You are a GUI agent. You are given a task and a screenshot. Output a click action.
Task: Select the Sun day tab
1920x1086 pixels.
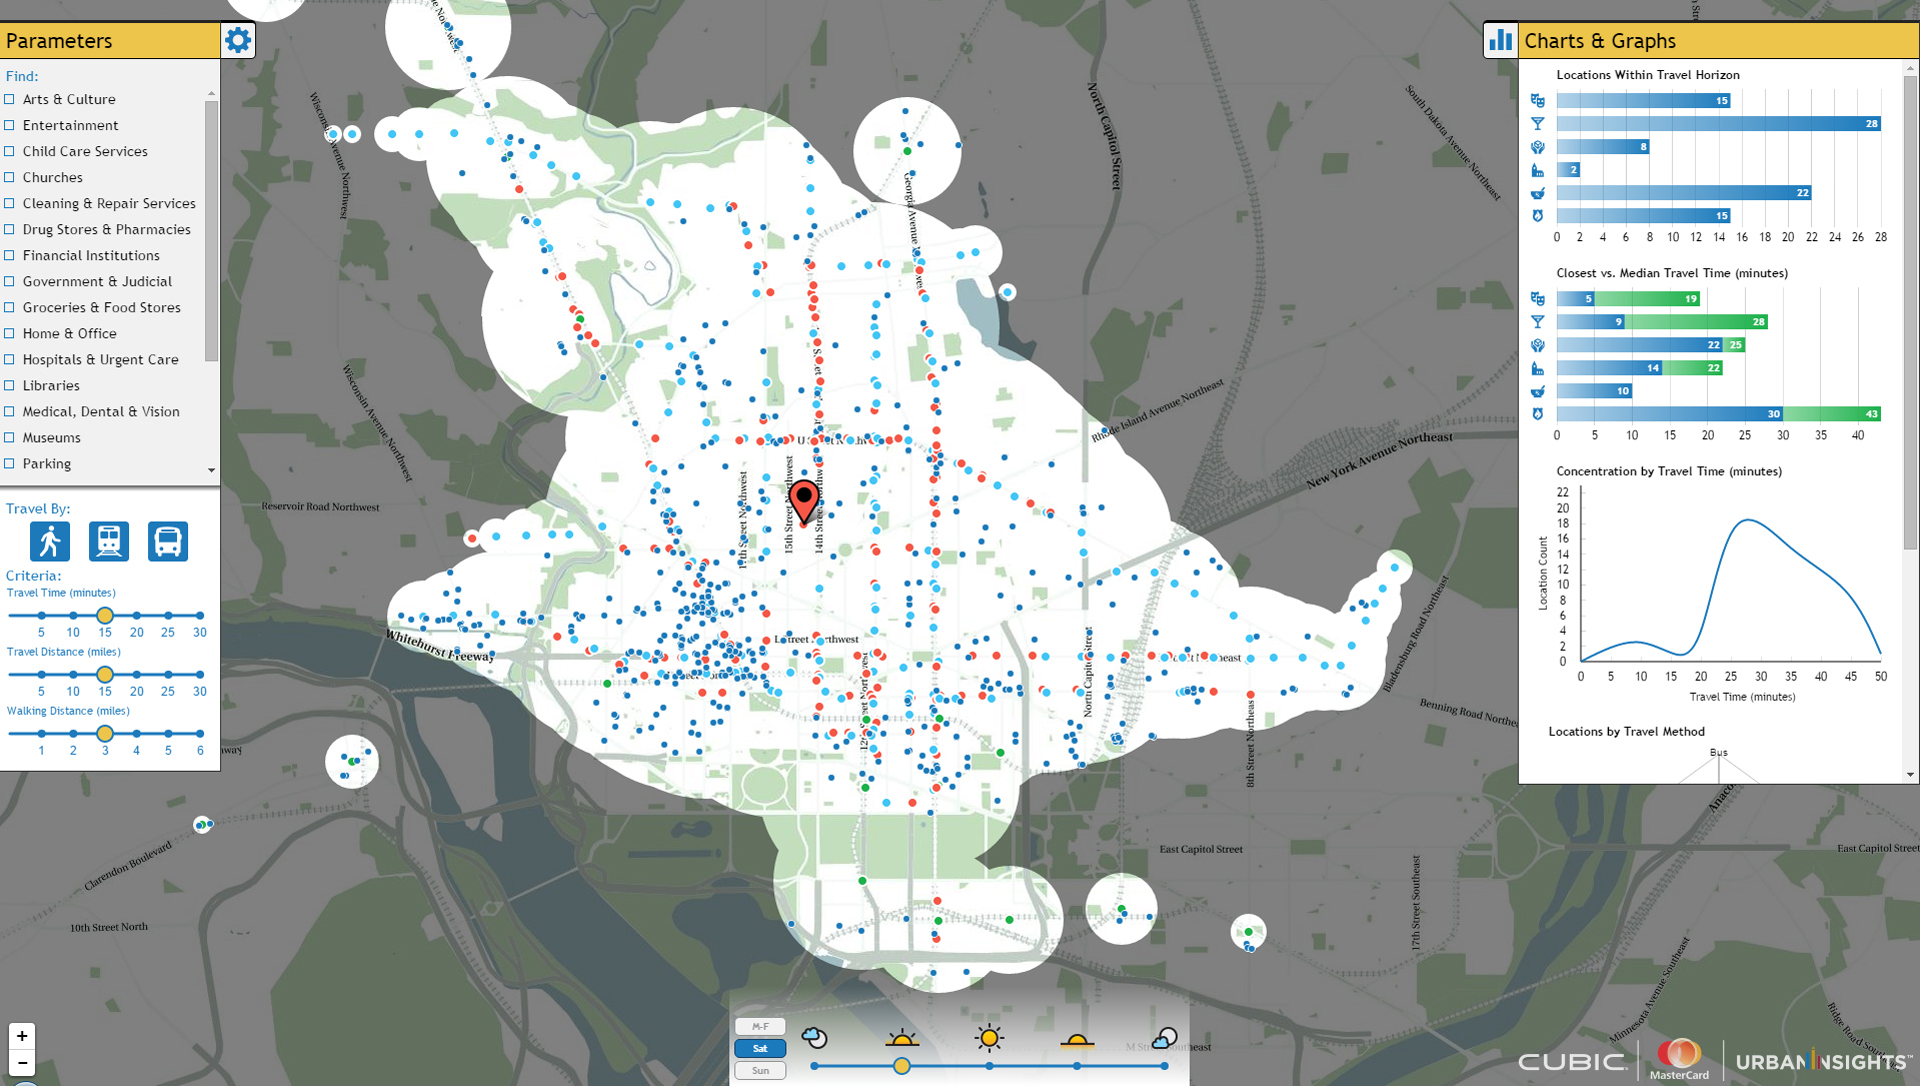coord(760,1070)
